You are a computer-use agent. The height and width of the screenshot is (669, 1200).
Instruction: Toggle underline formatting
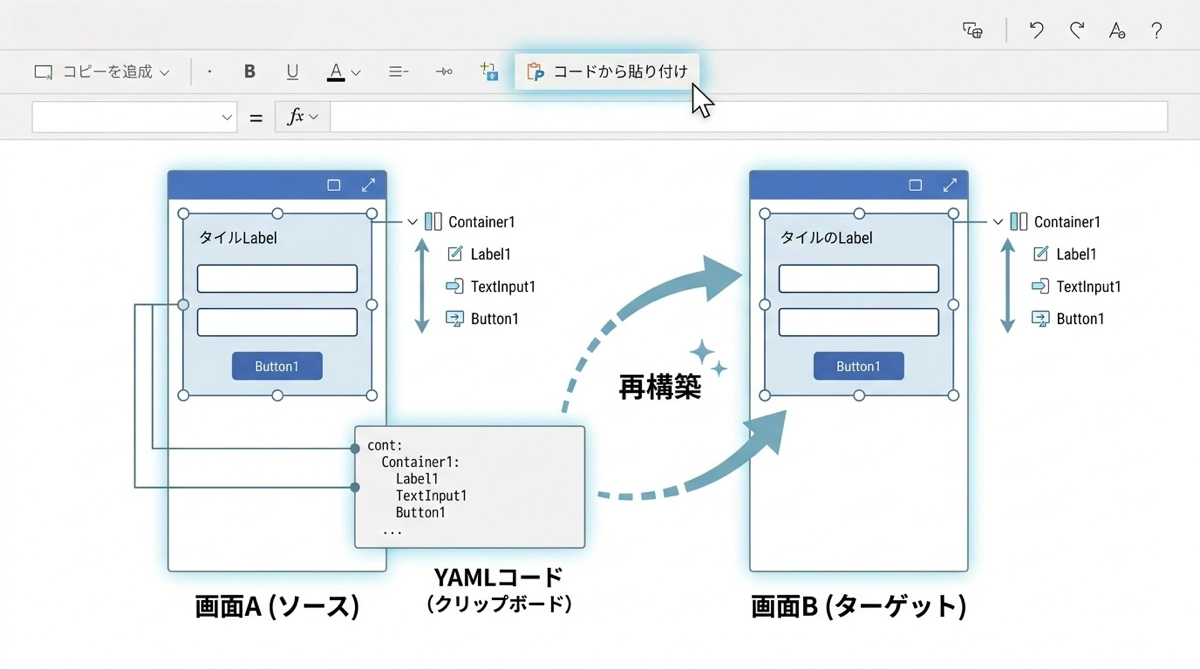[x=292, y=72]
